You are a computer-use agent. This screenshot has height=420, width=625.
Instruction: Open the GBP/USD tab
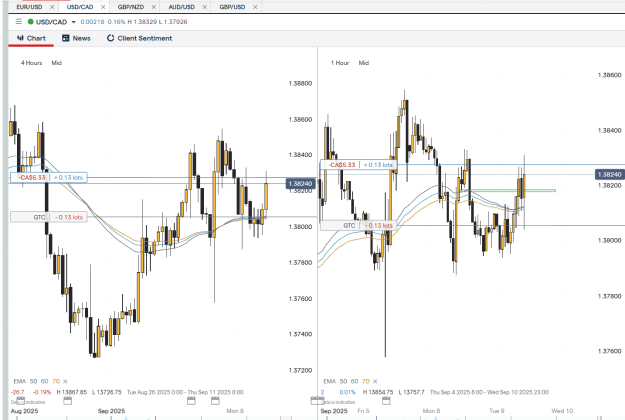click(x=232, y=7)
